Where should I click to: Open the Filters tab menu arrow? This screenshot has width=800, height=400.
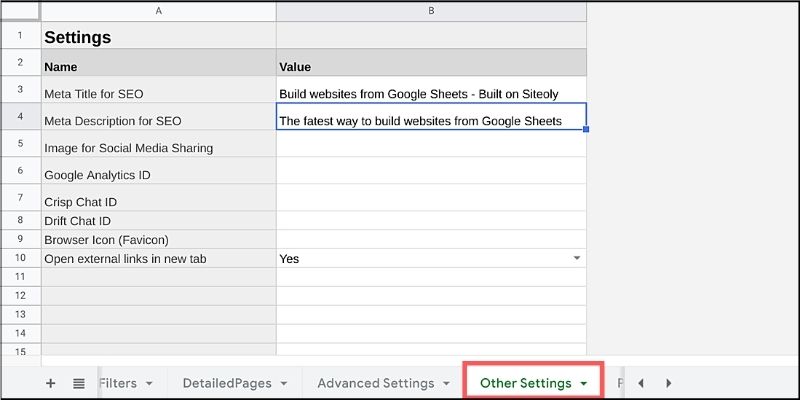click(149, 383)
